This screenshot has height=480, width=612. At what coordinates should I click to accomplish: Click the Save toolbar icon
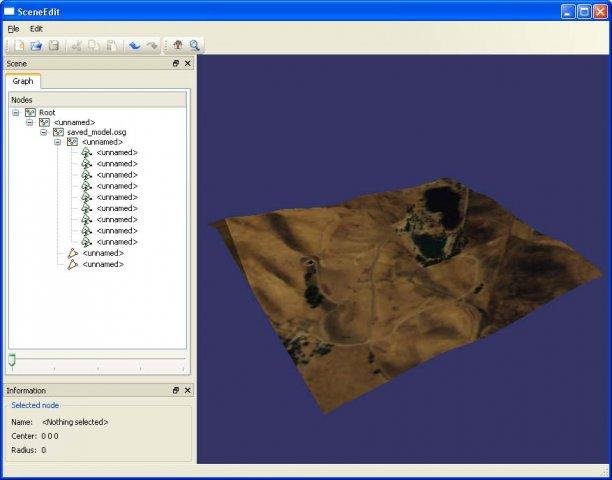(54, 45)
